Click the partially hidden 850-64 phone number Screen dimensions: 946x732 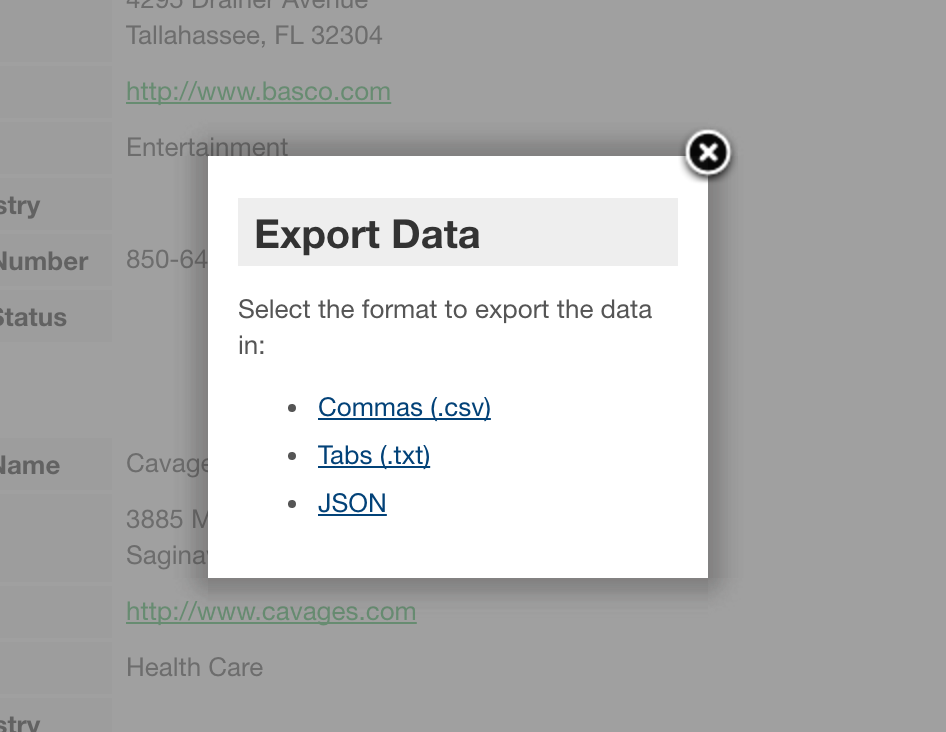[166, 260]
